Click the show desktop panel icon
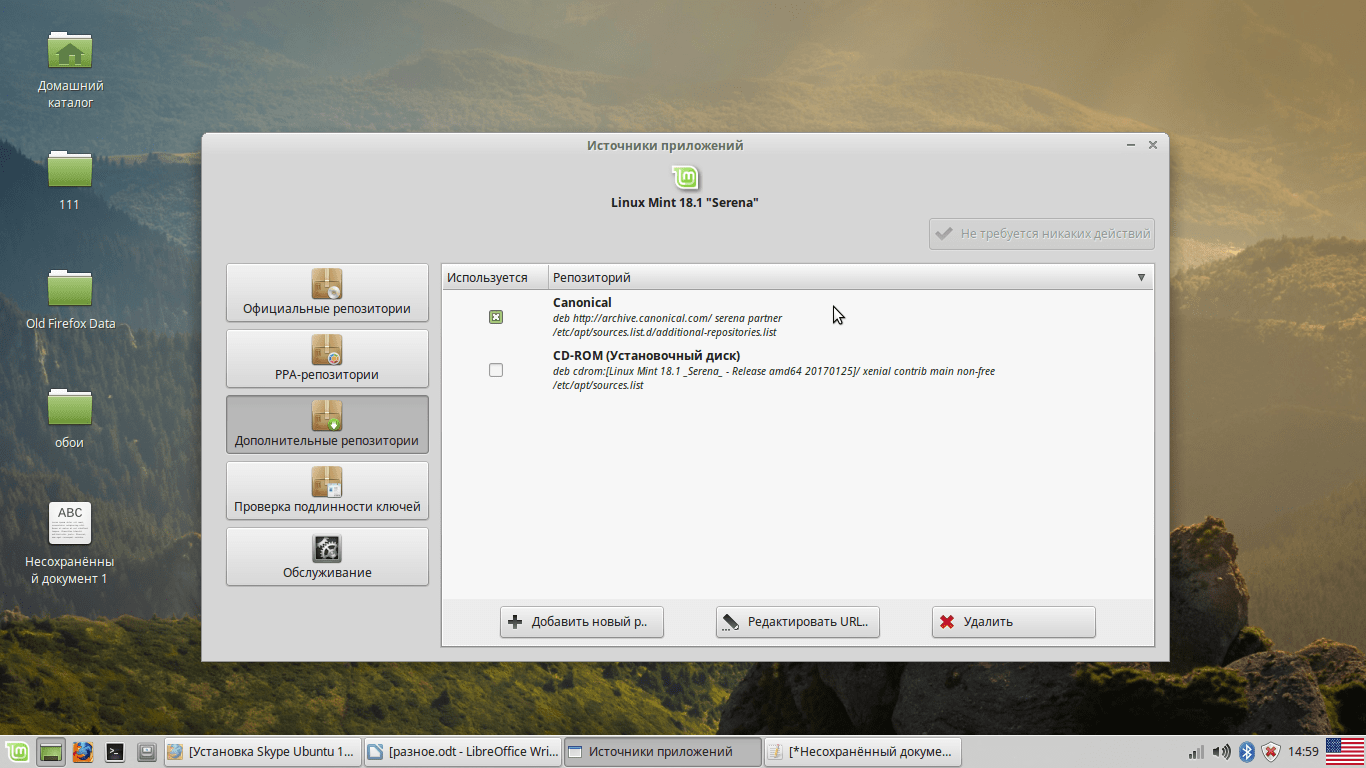The image size is (1366, 768). click(50, 751)
